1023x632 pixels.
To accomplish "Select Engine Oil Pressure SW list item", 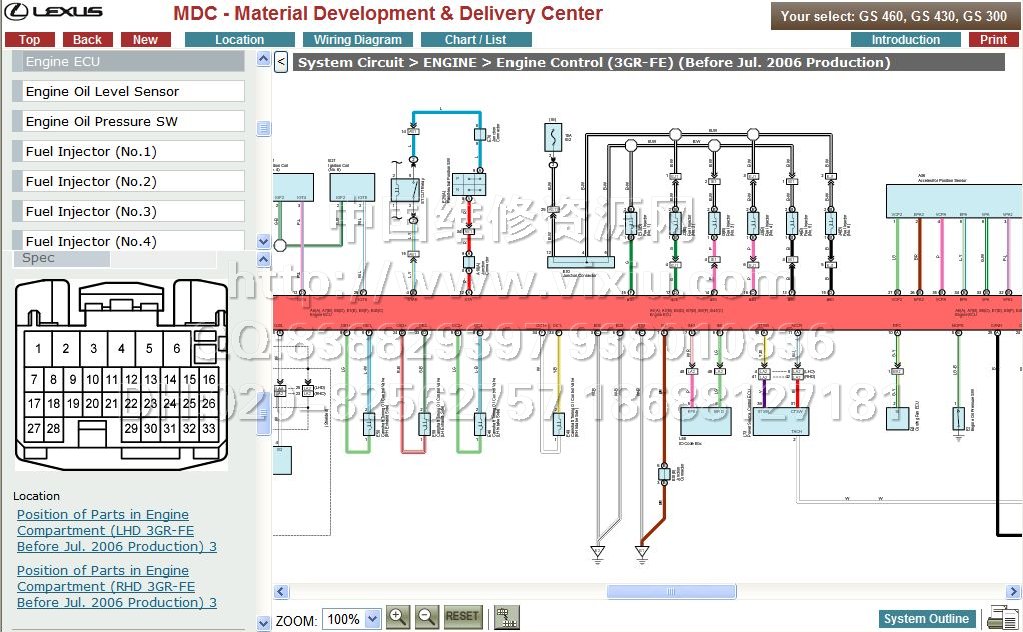I will [x=129, y=122].
